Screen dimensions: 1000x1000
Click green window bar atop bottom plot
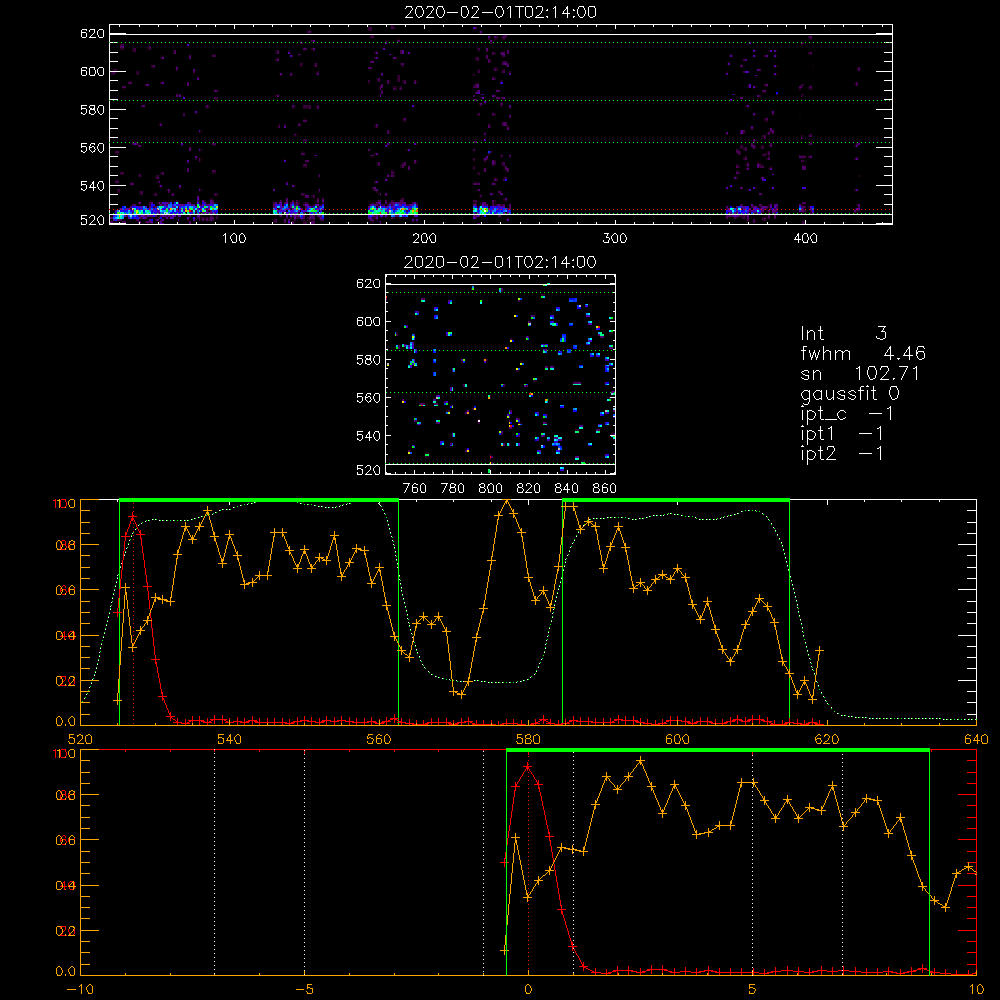click(718, 750)
